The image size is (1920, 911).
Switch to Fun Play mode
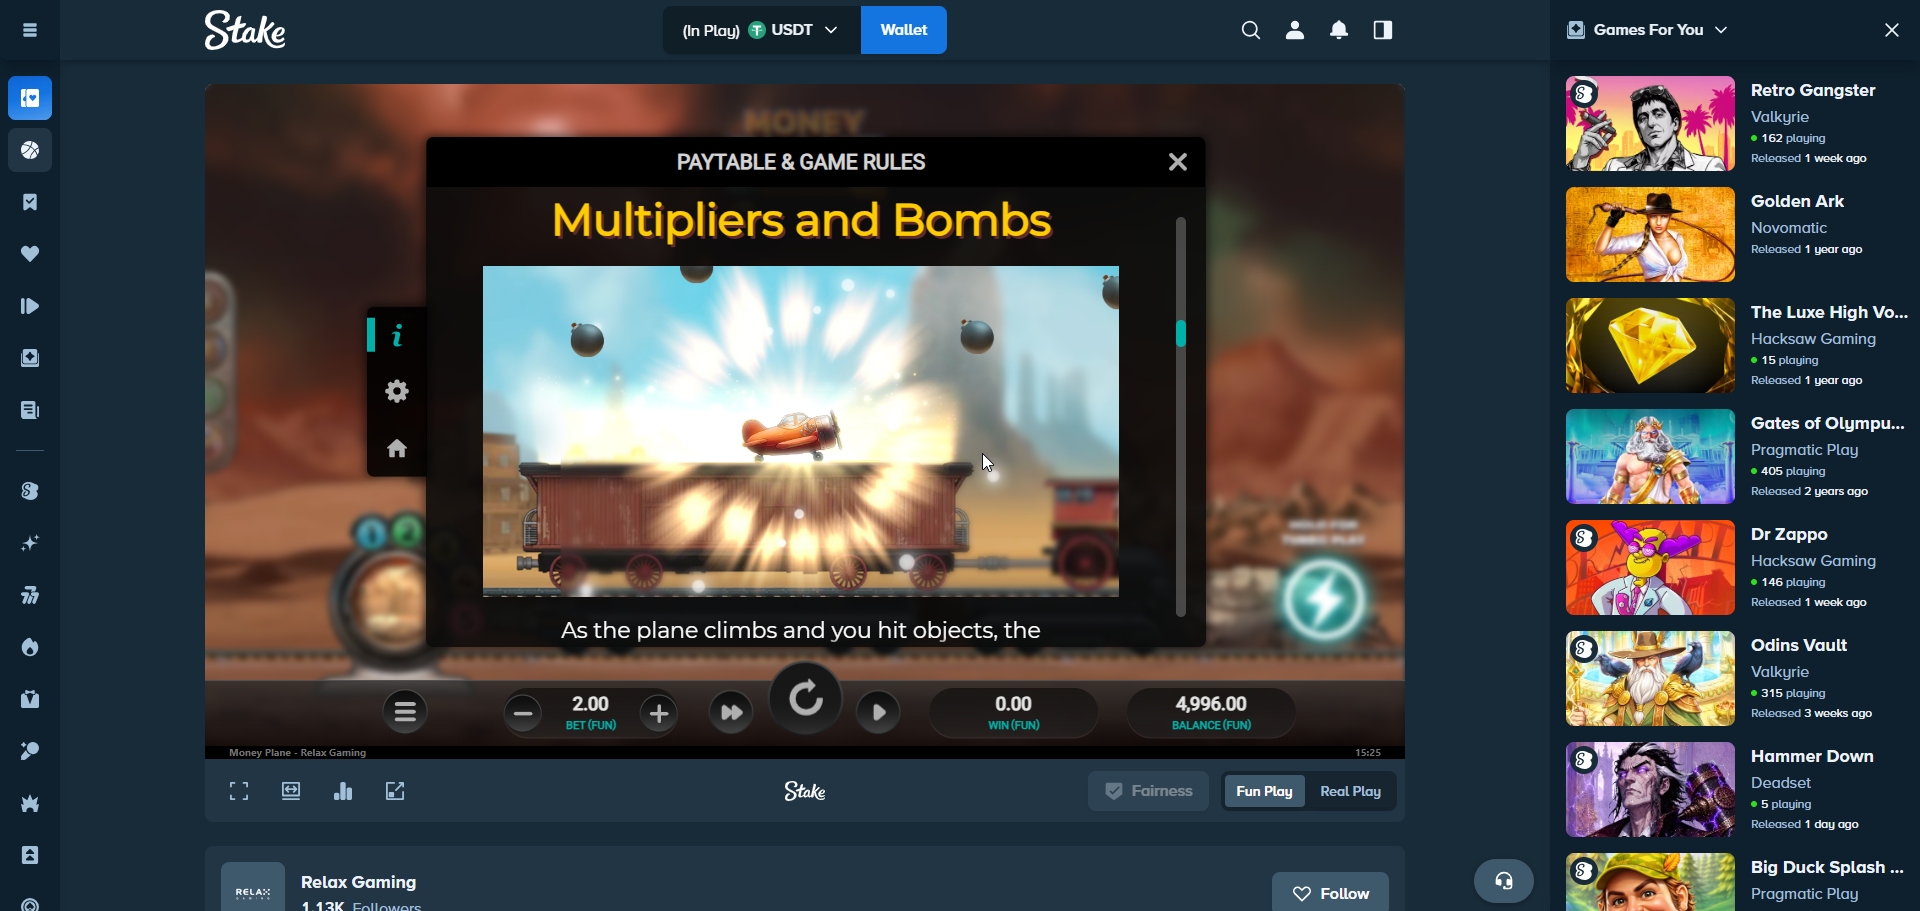[1264, 791]
